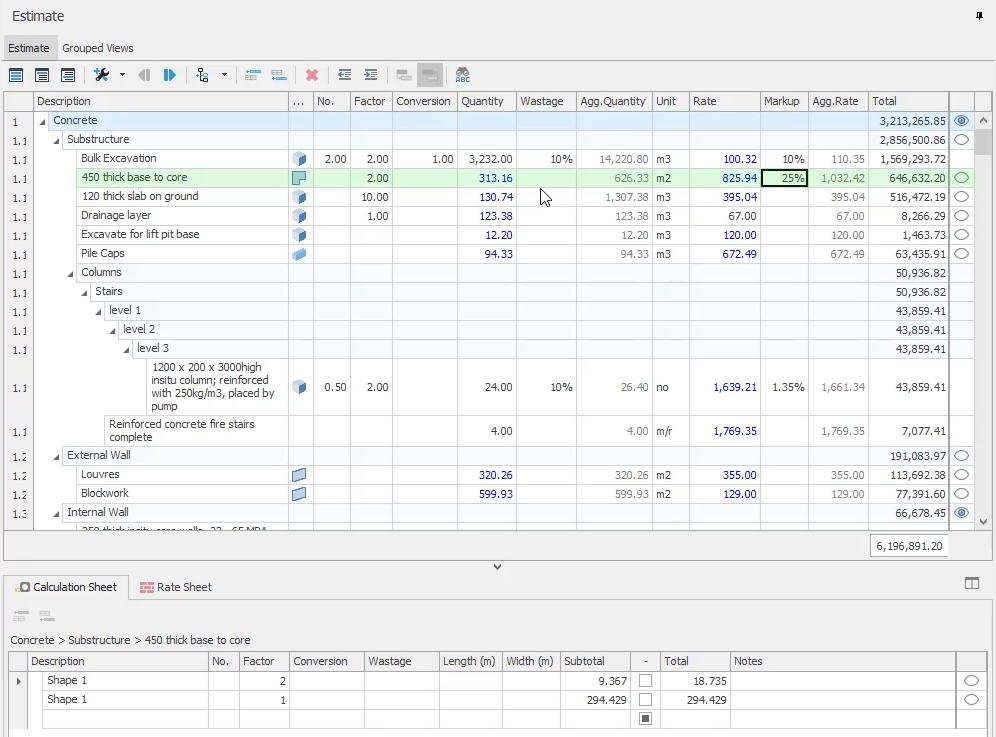996x737 pixels.
Task: Open the wrench tools icon
Action: (102, 75)
